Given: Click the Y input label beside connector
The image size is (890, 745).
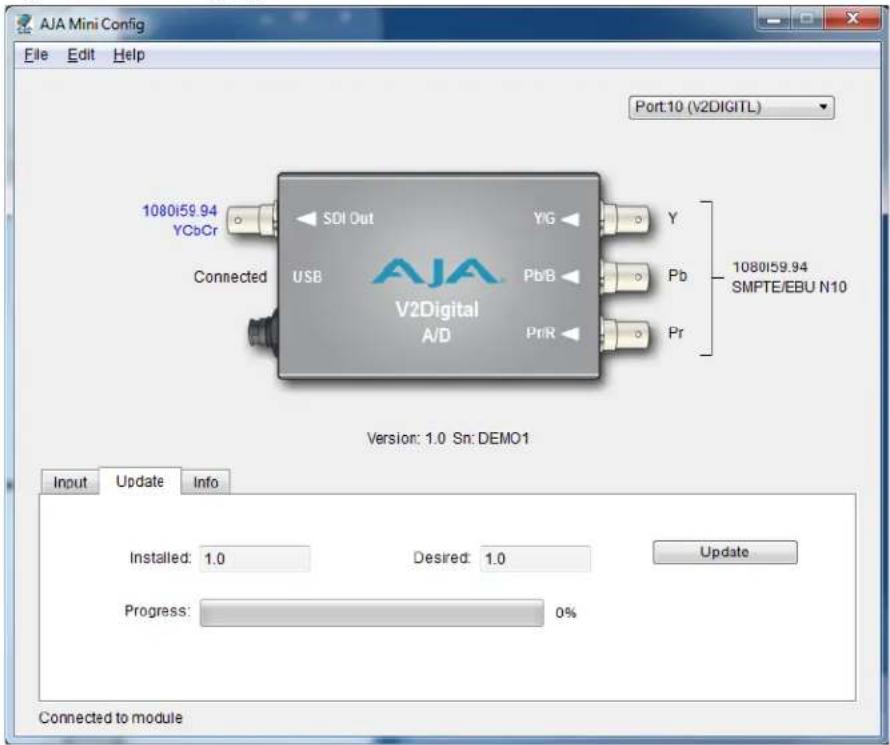Looking at the screenshot, I should (x=673, y=218).
